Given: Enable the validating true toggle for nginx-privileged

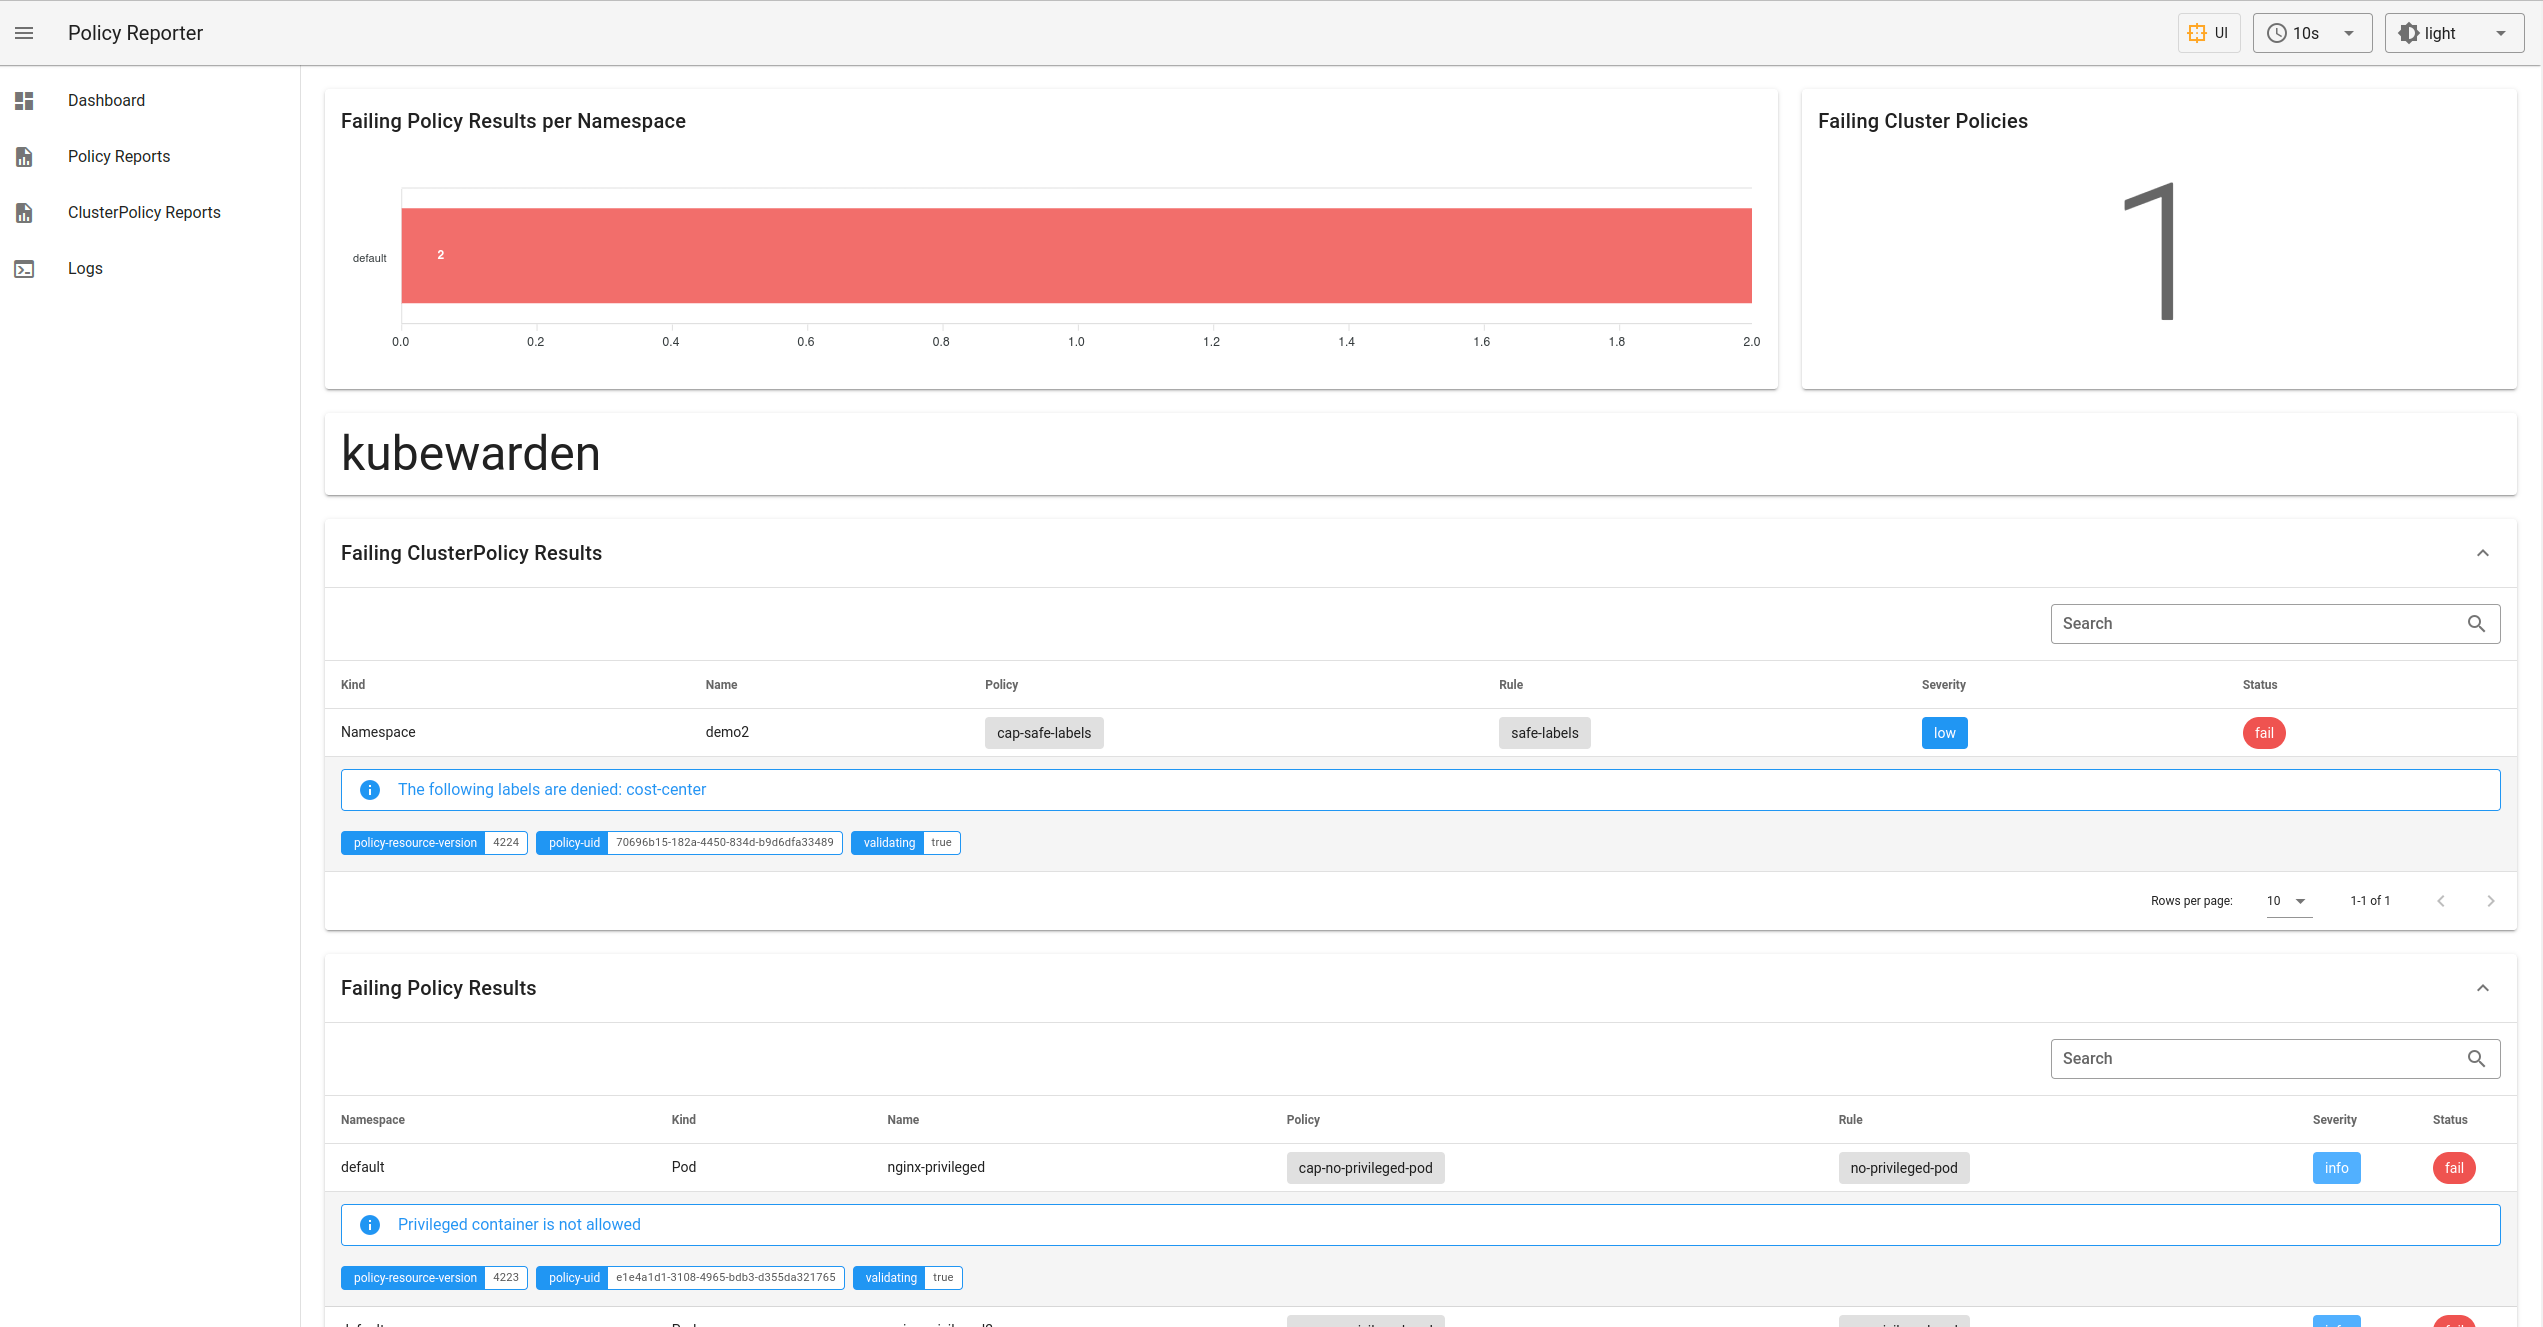Looking at the screenshot, I should (x=942, y=1277).
